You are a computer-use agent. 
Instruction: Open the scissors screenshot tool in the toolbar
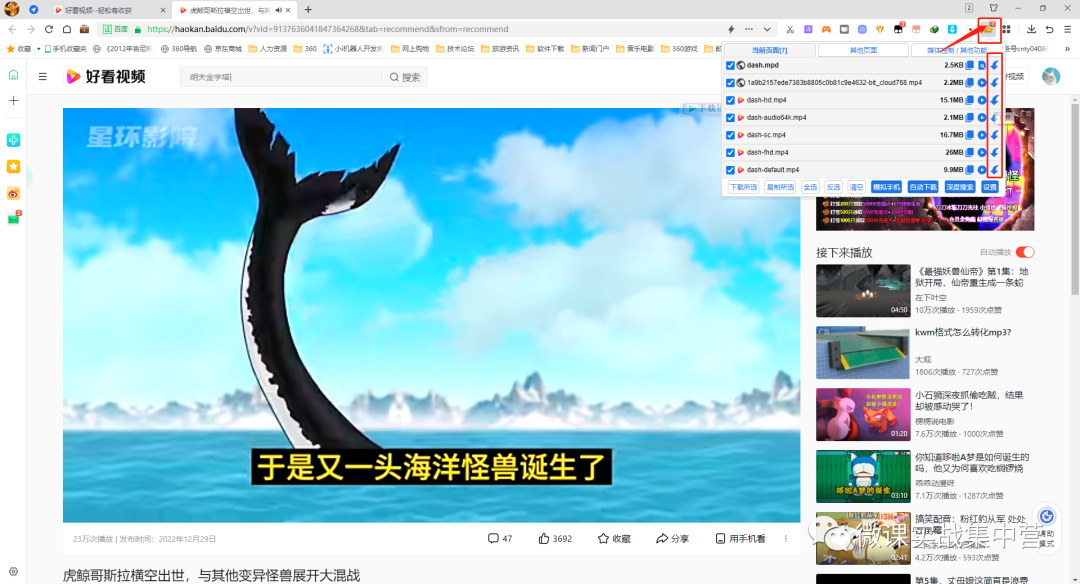point(790,29)
